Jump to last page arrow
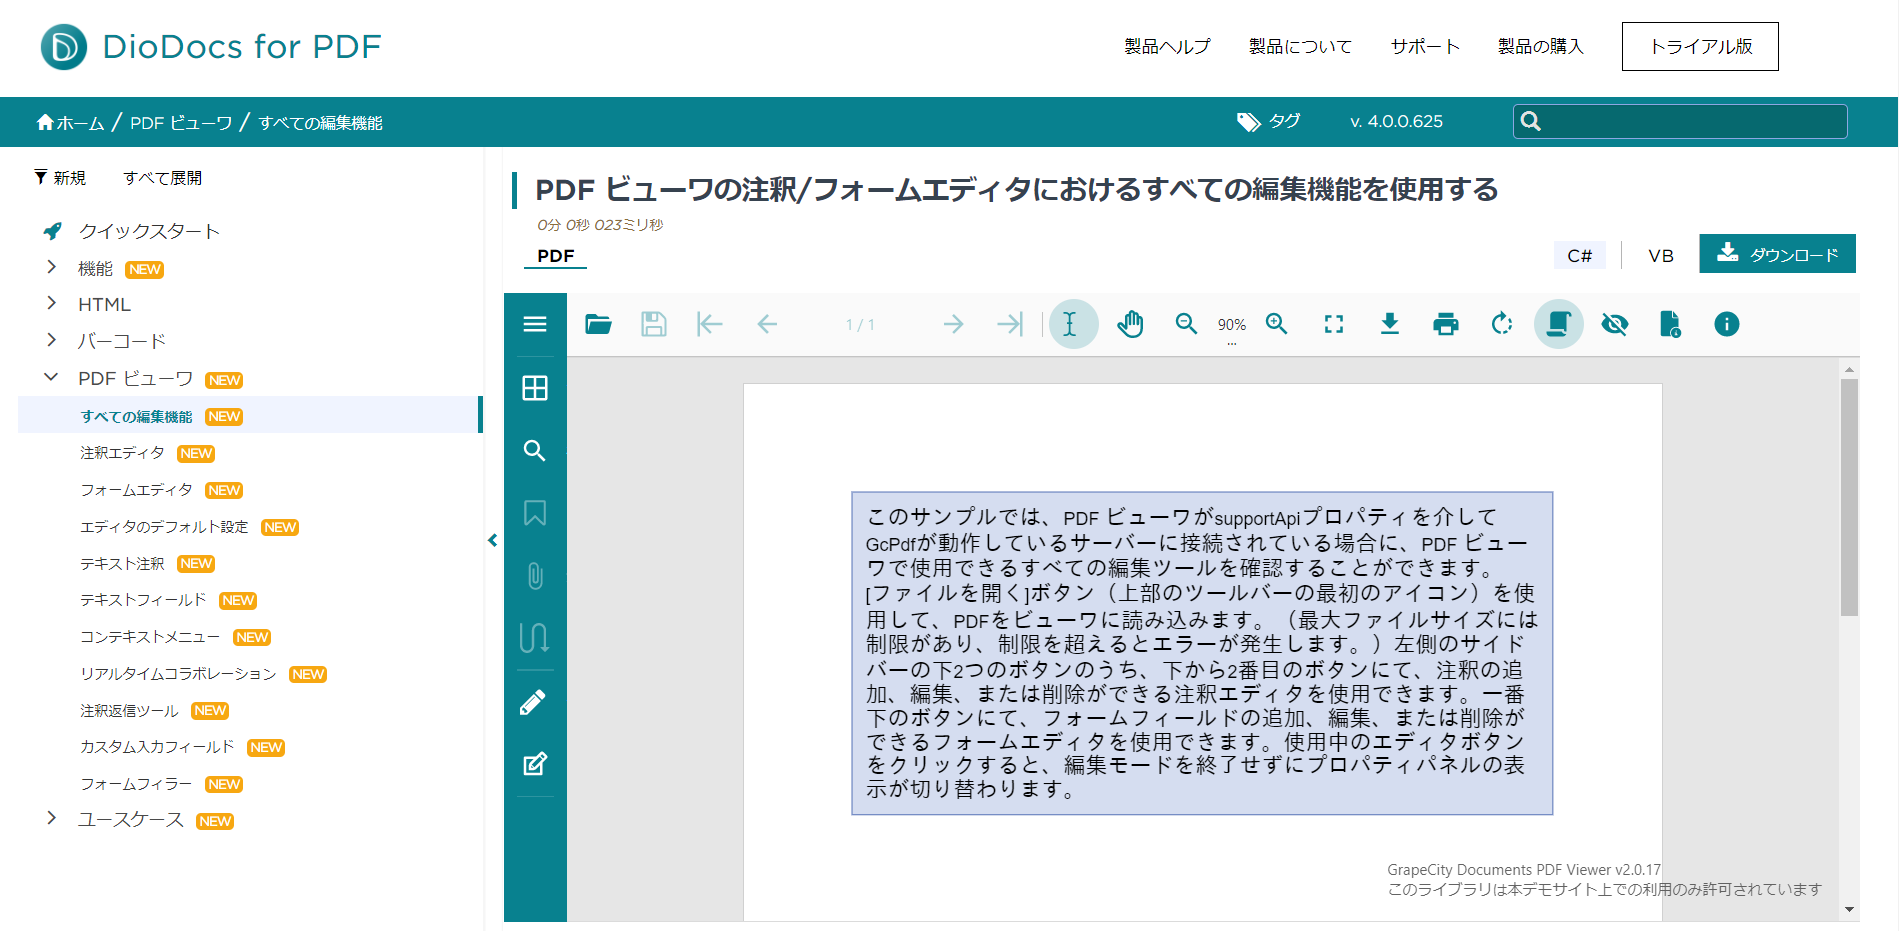The height and width of the screenshot is (931, 1899). pos(1010,324)
